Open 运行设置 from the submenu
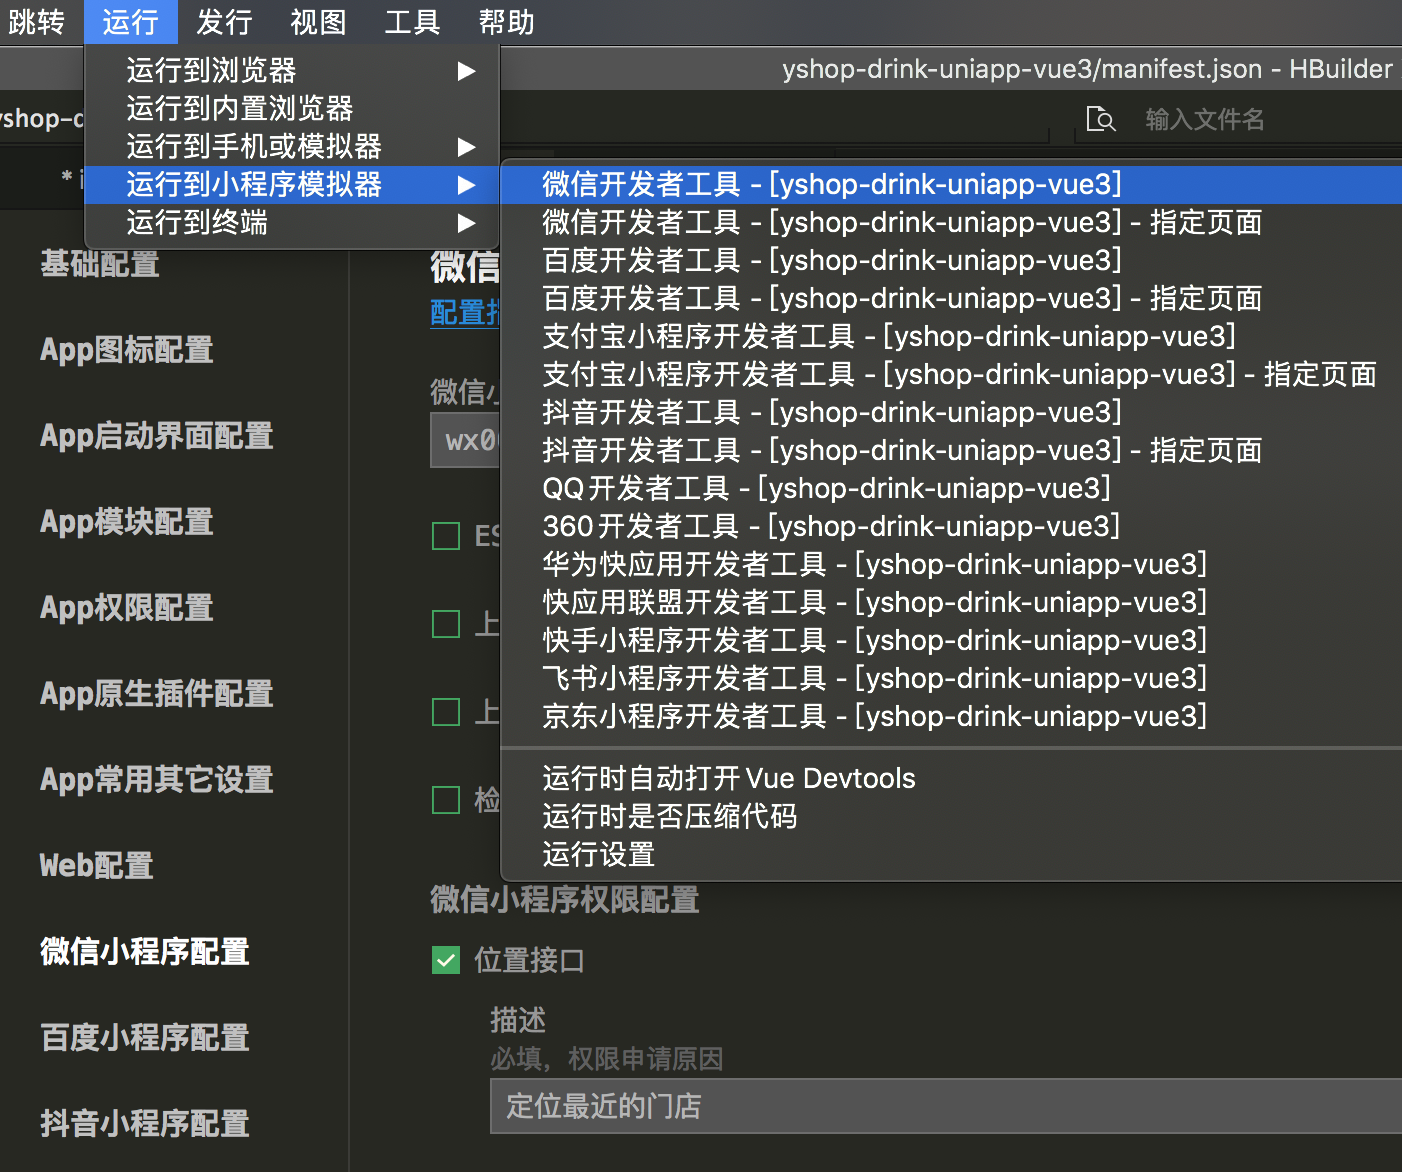Image resolution: width=1402 pixels, height=1172 pixels. pos(951,855)
